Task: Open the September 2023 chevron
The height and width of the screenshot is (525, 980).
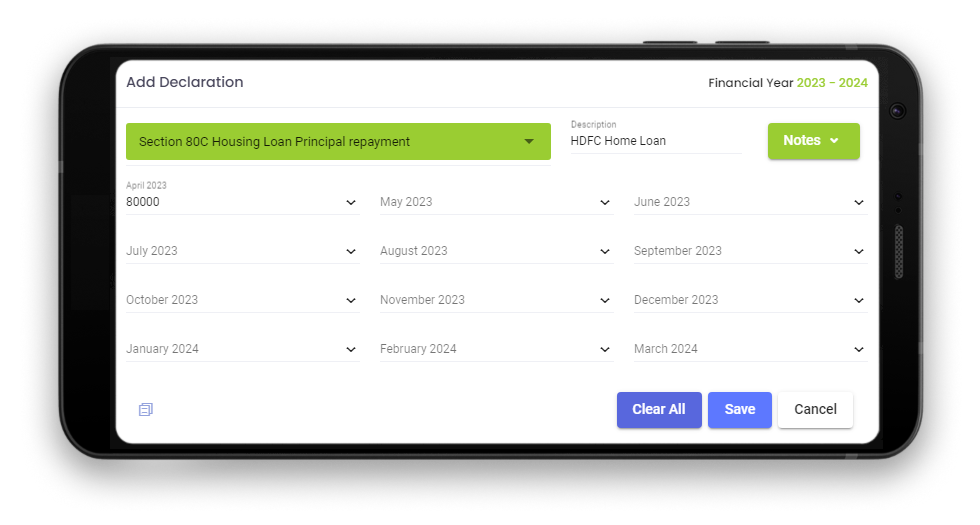Action: (x=859, y=251)
